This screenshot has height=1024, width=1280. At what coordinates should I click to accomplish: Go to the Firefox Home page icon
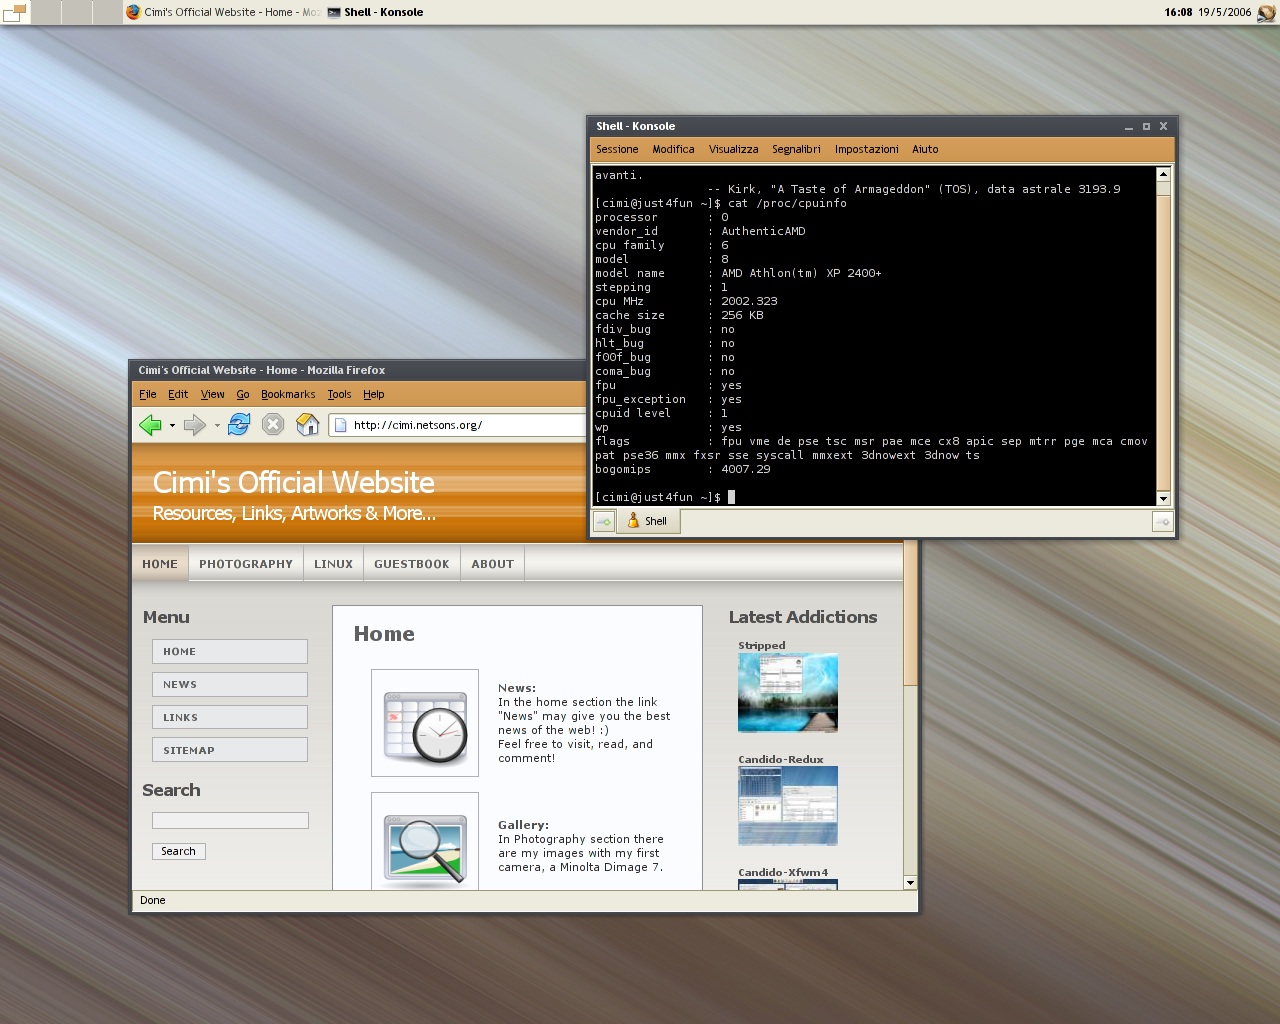308,425
